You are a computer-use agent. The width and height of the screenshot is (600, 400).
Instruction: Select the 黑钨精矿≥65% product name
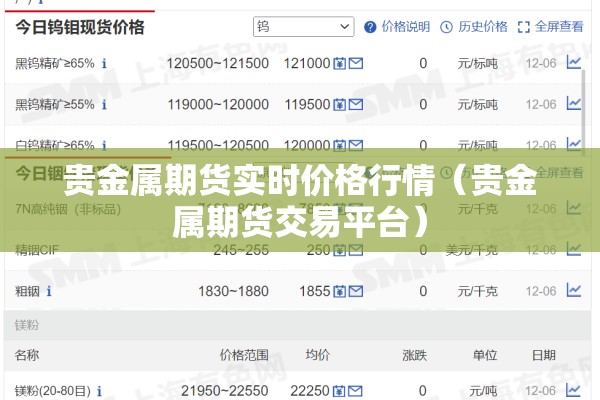click(x=55, y=63)
